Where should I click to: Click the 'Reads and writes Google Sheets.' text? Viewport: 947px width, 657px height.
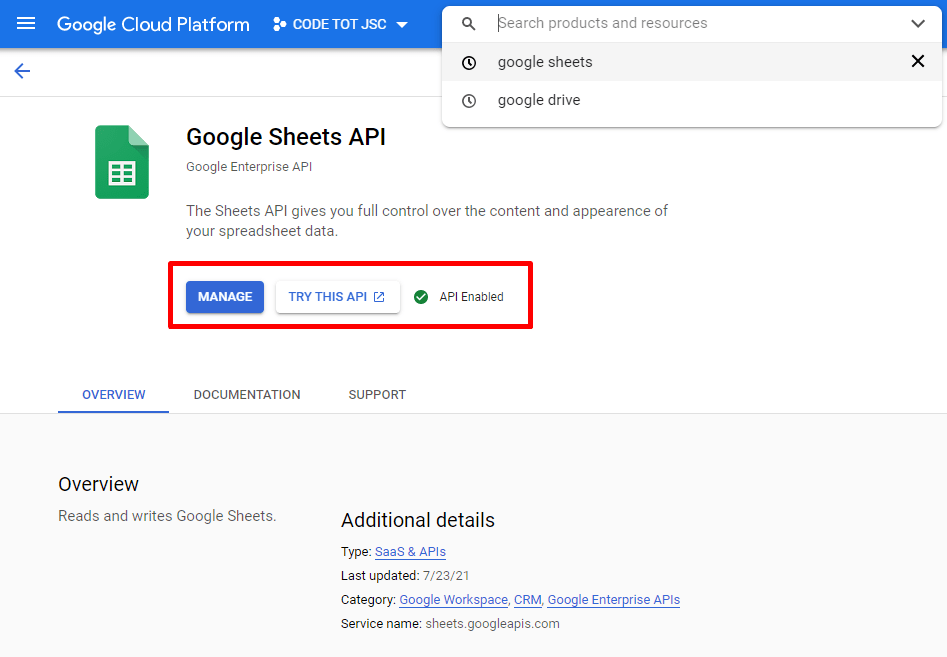pos(167,516)
